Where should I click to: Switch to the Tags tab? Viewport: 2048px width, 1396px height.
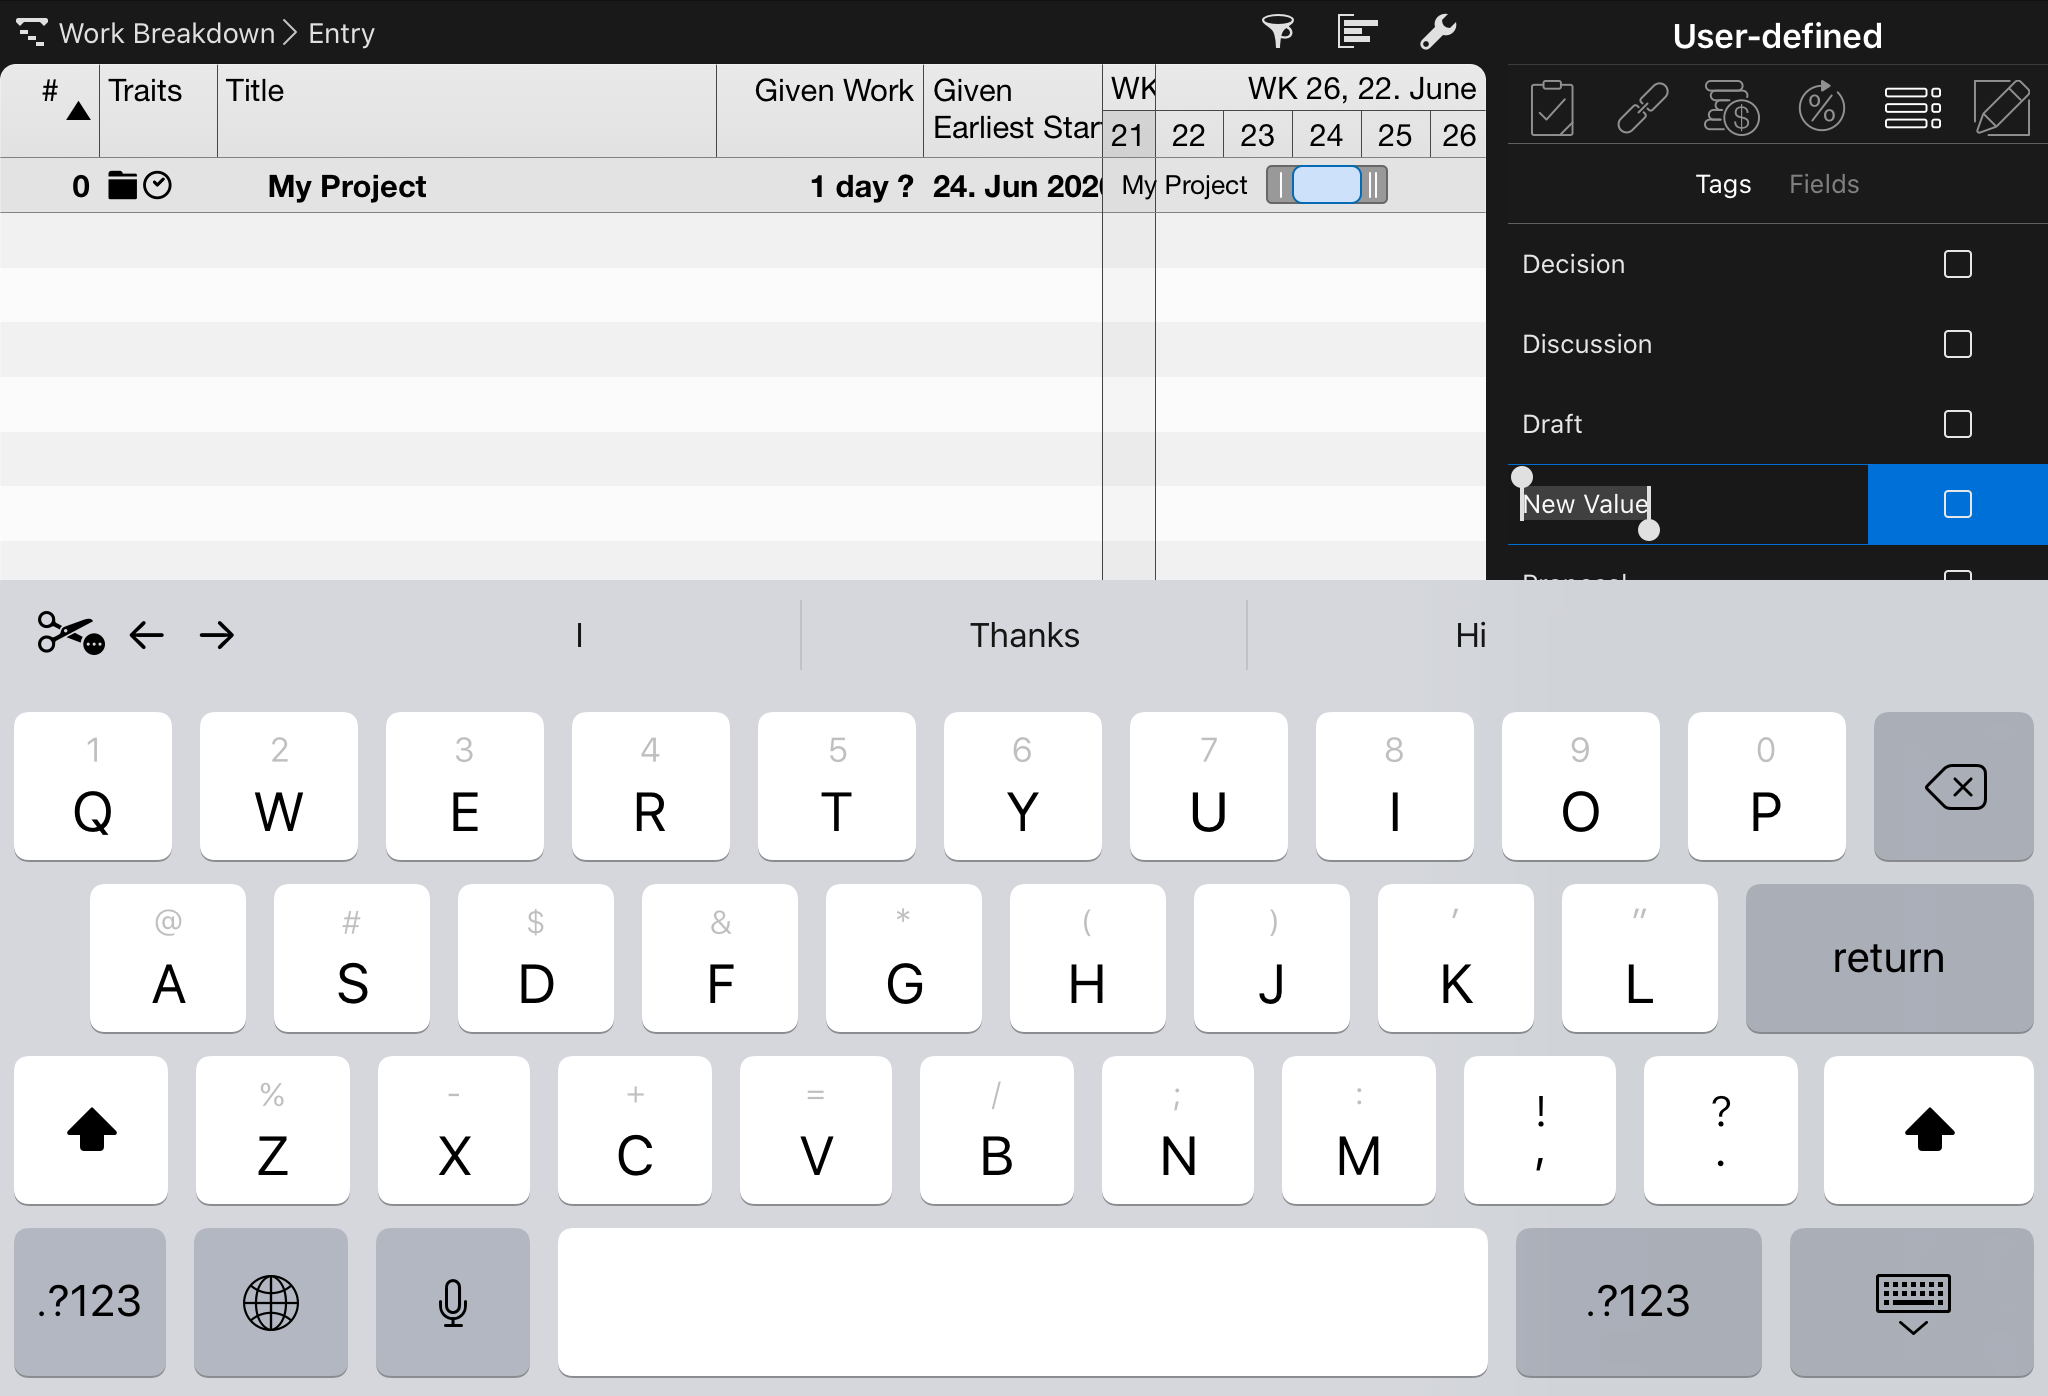click(x=1723, y=185)
